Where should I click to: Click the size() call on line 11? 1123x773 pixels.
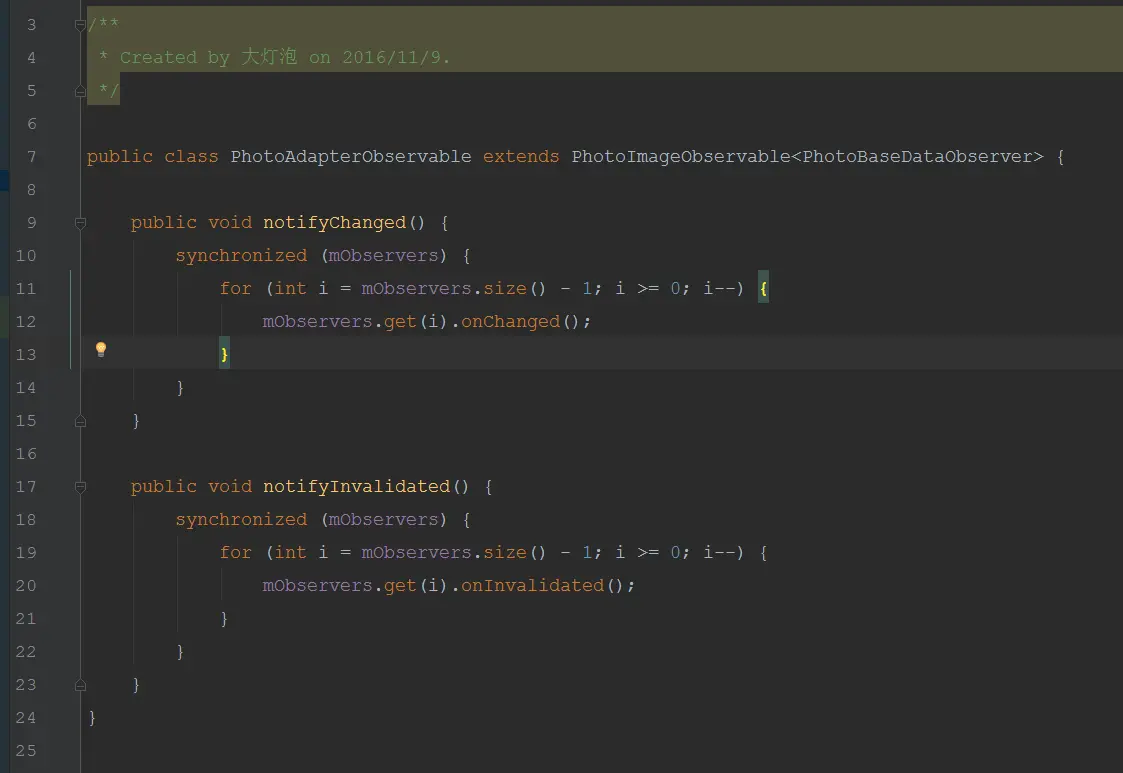tap(515, 289)
